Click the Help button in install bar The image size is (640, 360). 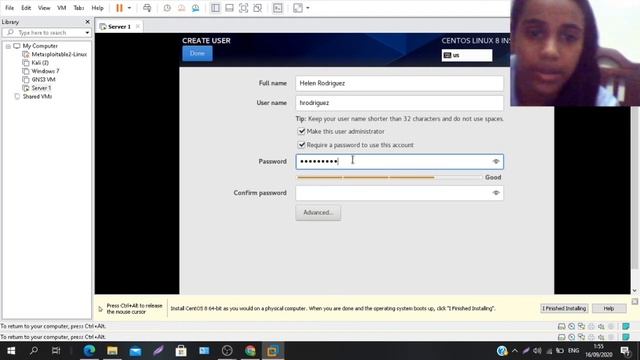coord(609,308)
